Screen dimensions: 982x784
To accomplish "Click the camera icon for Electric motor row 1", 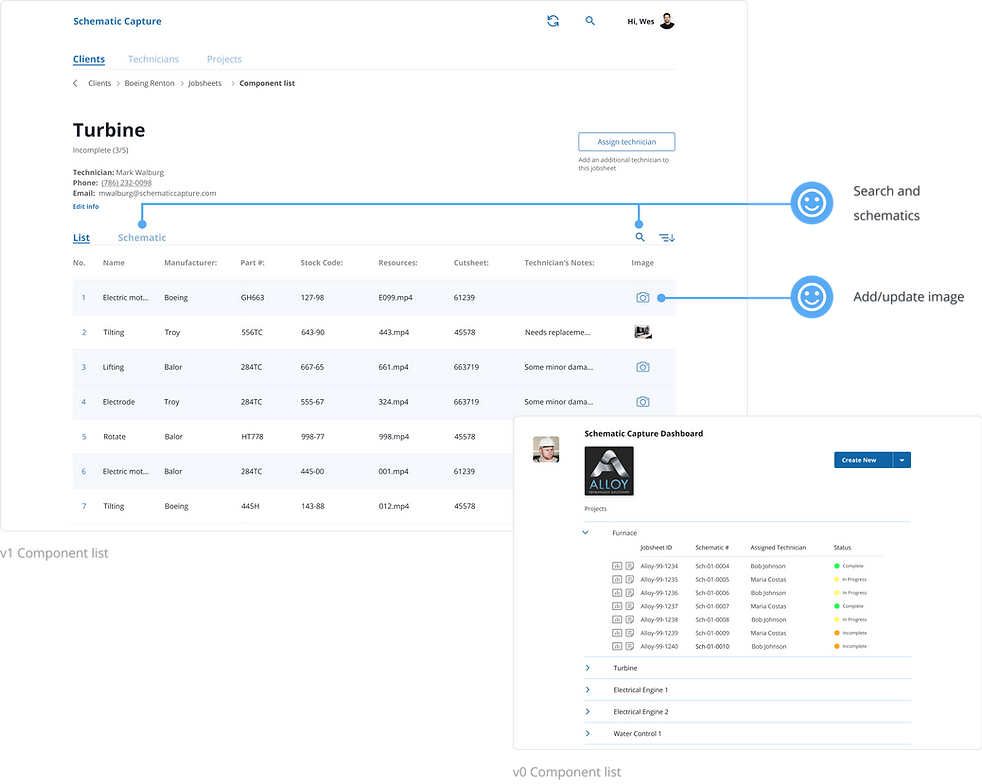I will click(643, 297).
